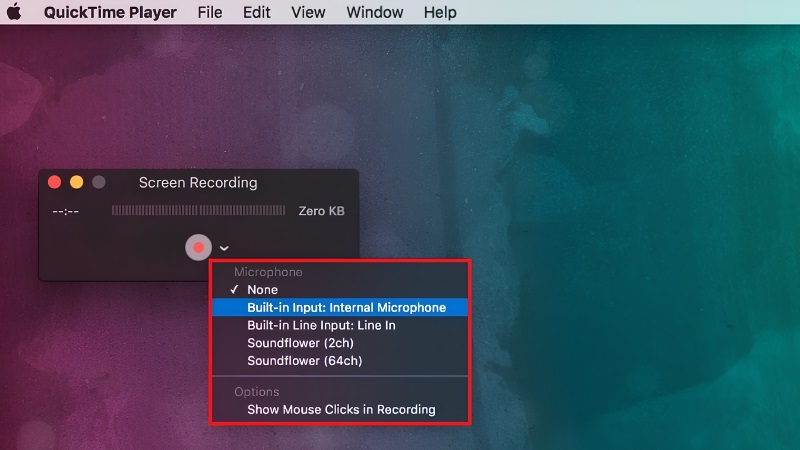Click the audio level meter bar
The image size is (800, 450).
tap(198, 210)
